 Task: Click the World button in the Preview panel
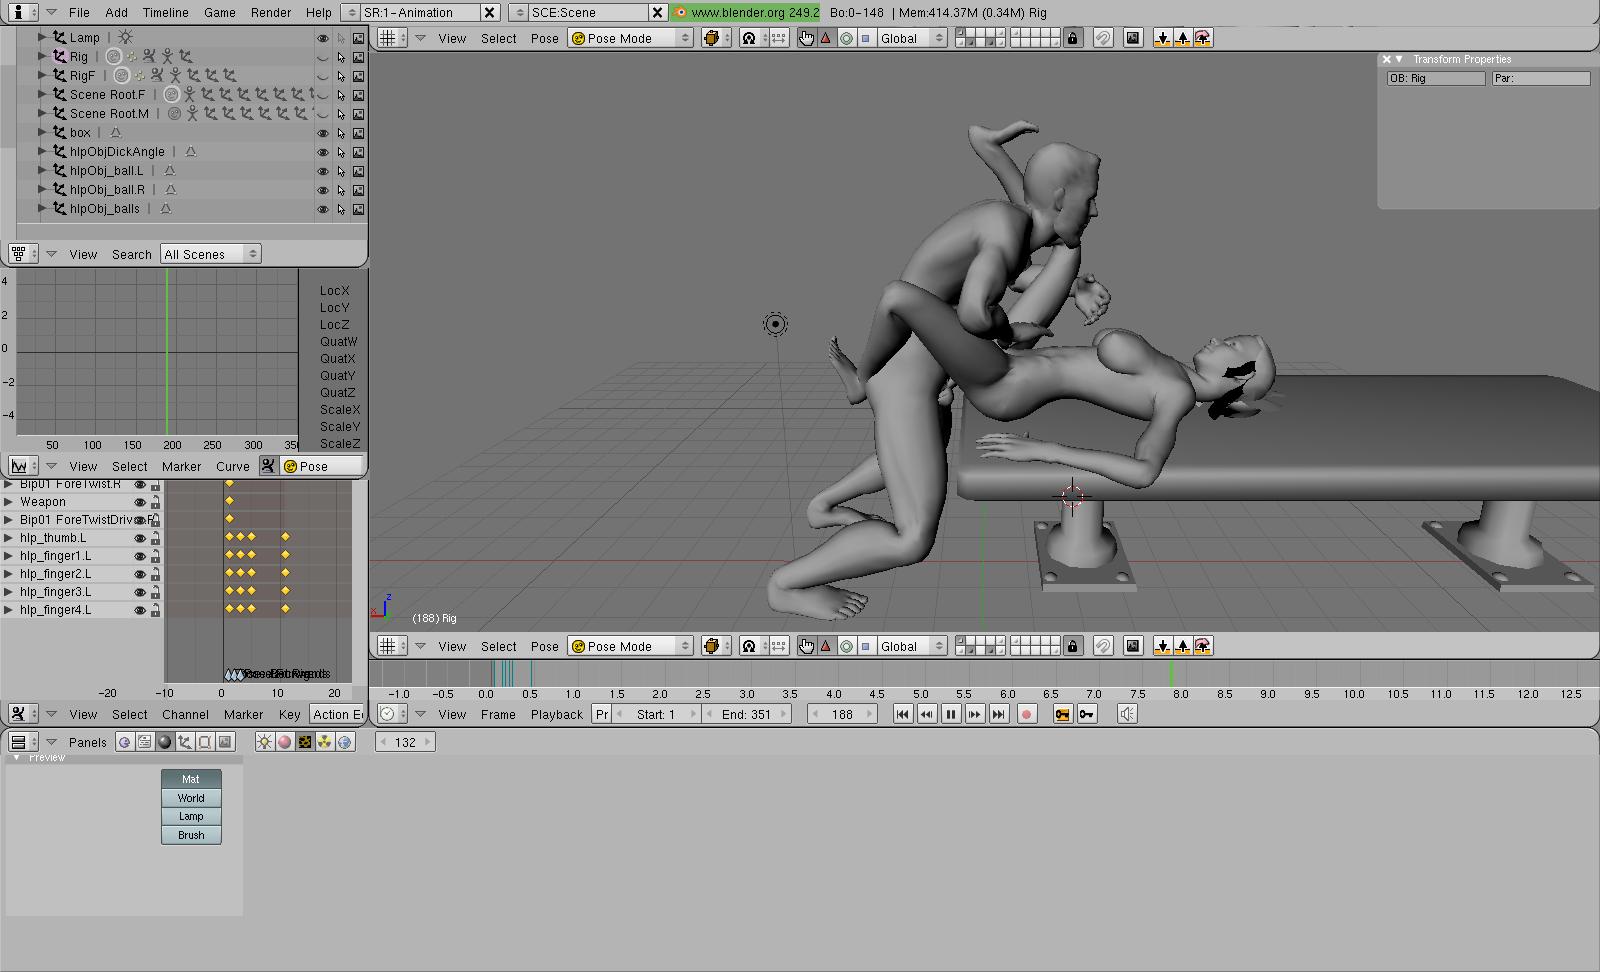[191, 798]
